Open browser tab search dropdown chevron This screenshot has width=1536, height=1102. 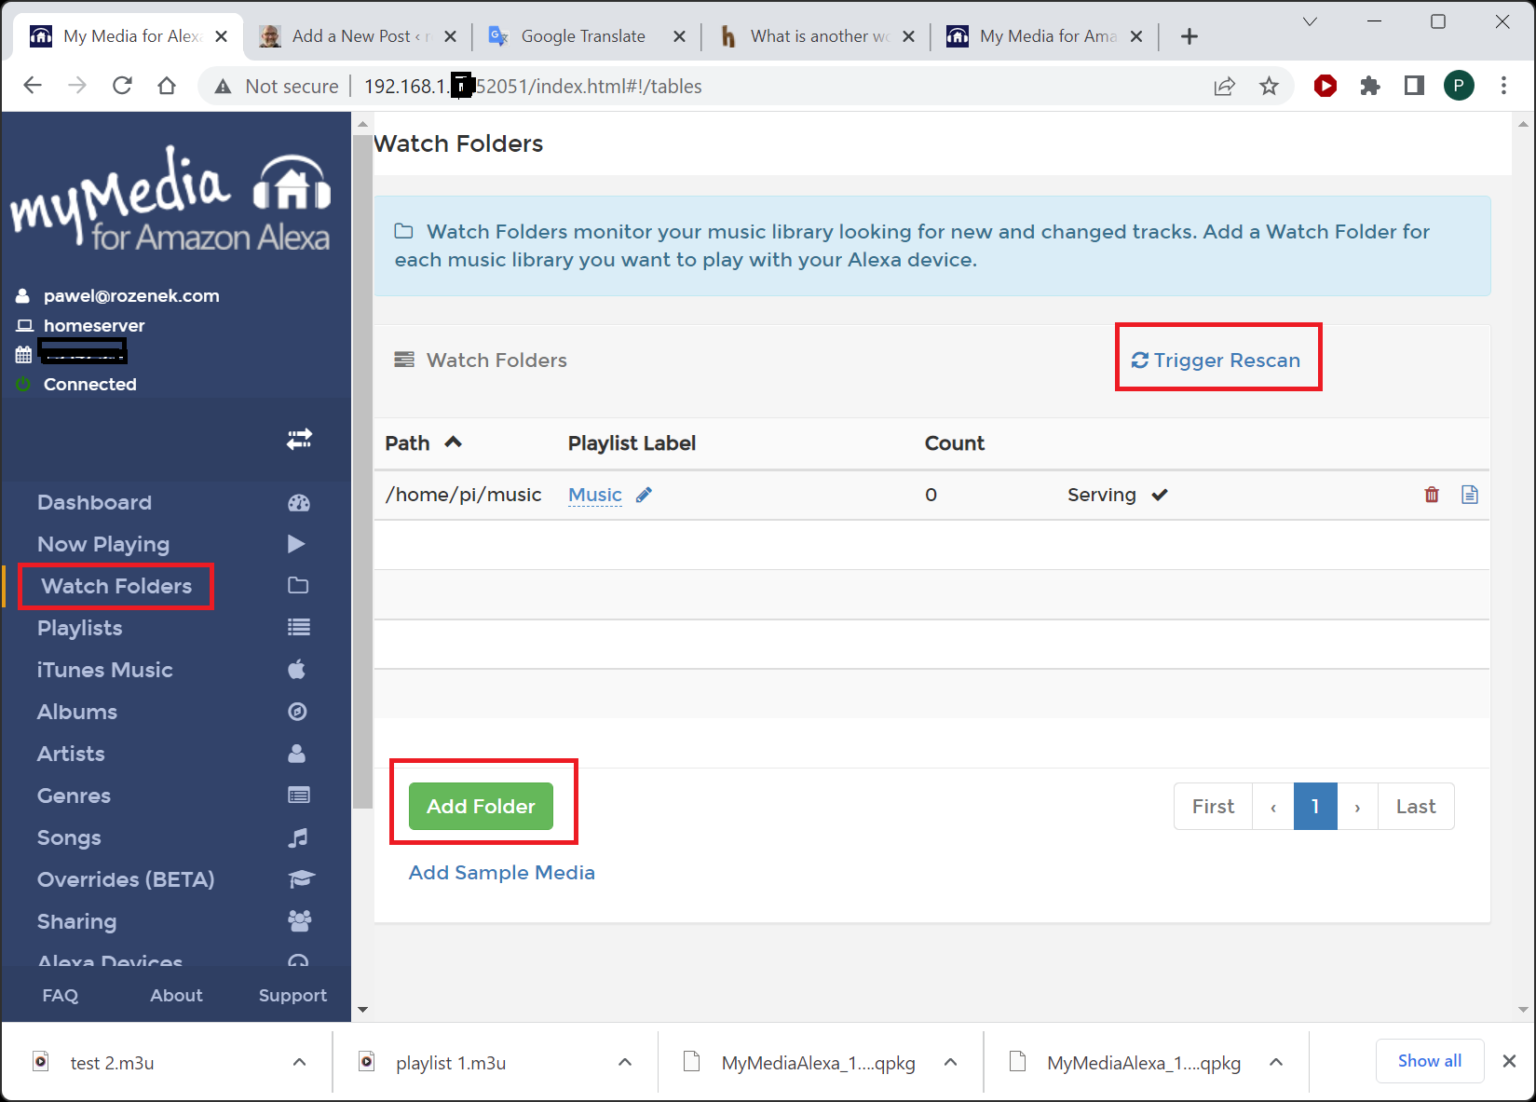[x=1309, y=22]
